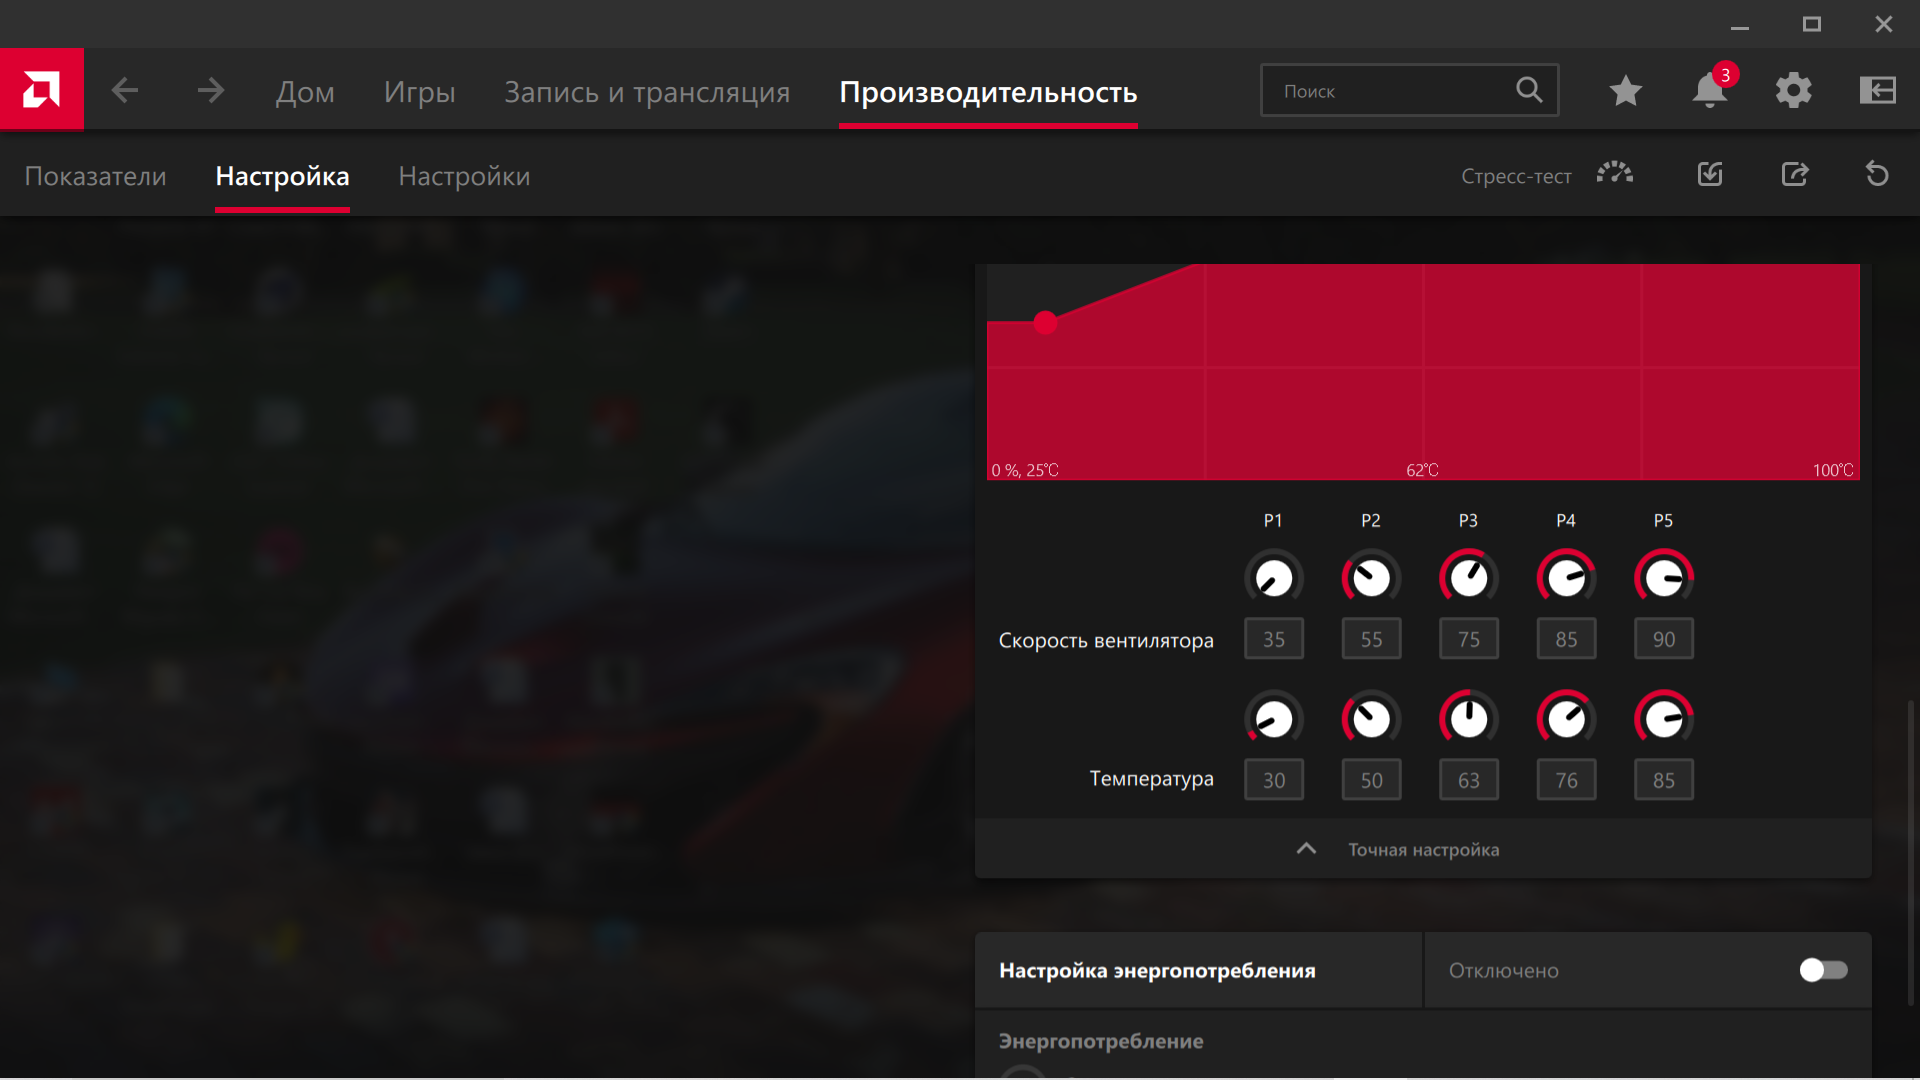Go back with the left arrow
Viewport: 1920px width, 1080px height.
[x=125, y=91]
